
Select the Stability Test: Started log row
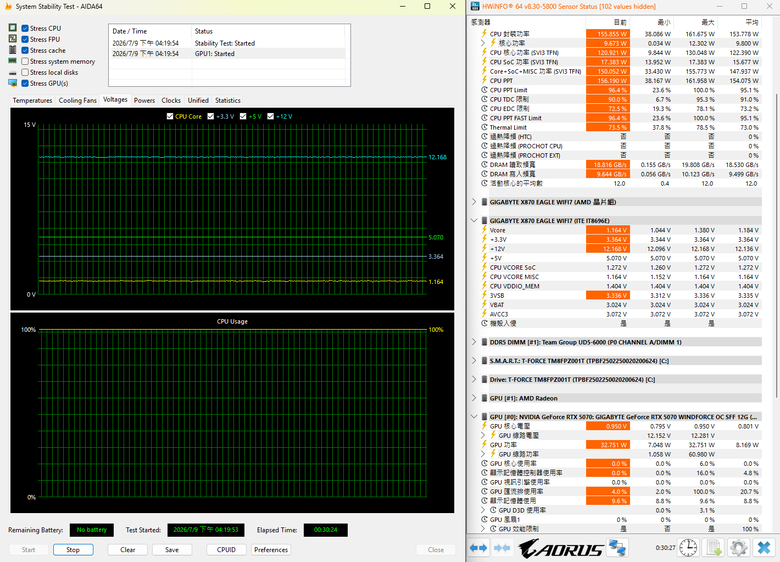click(x=227, y=43)
